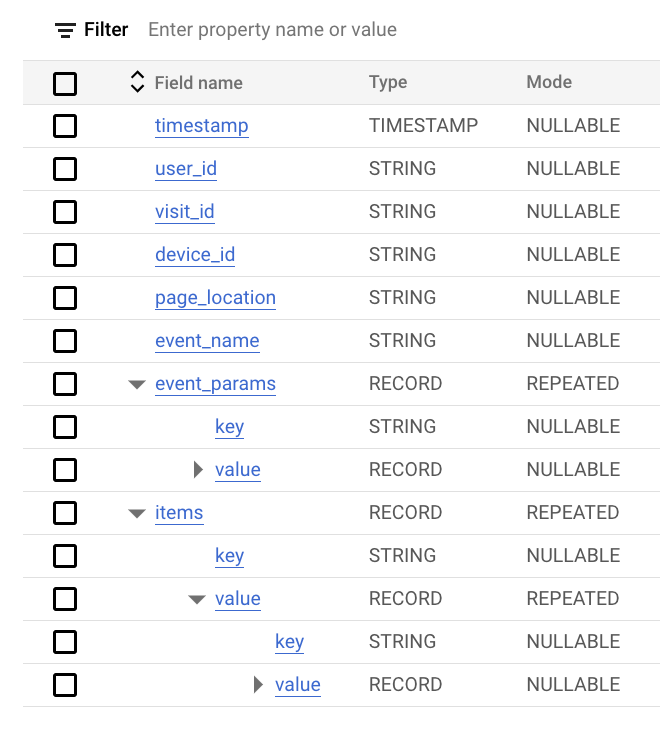Open the timestamp field link
660x744 pixels.
(202, 126)
